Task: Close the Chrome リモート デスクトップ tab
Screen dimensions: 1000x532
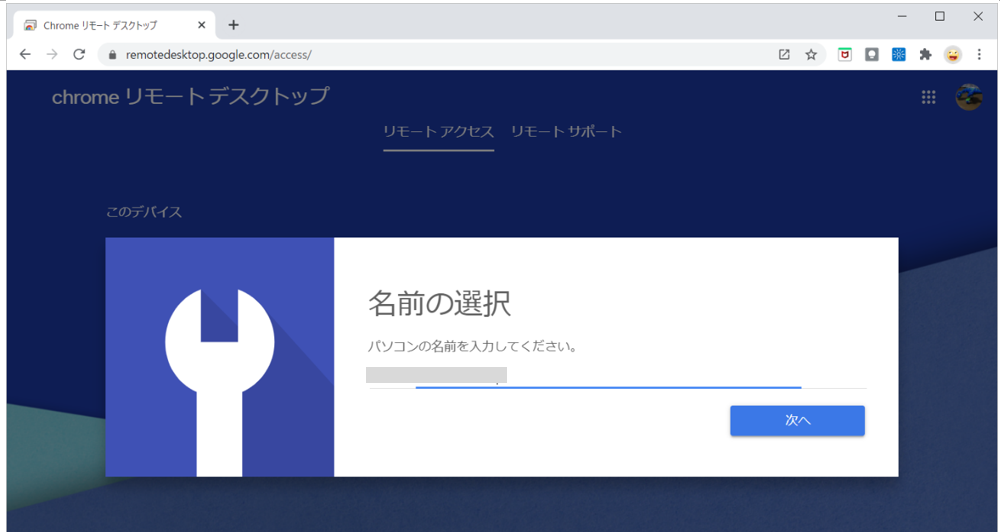Action: tap(202, 25)
